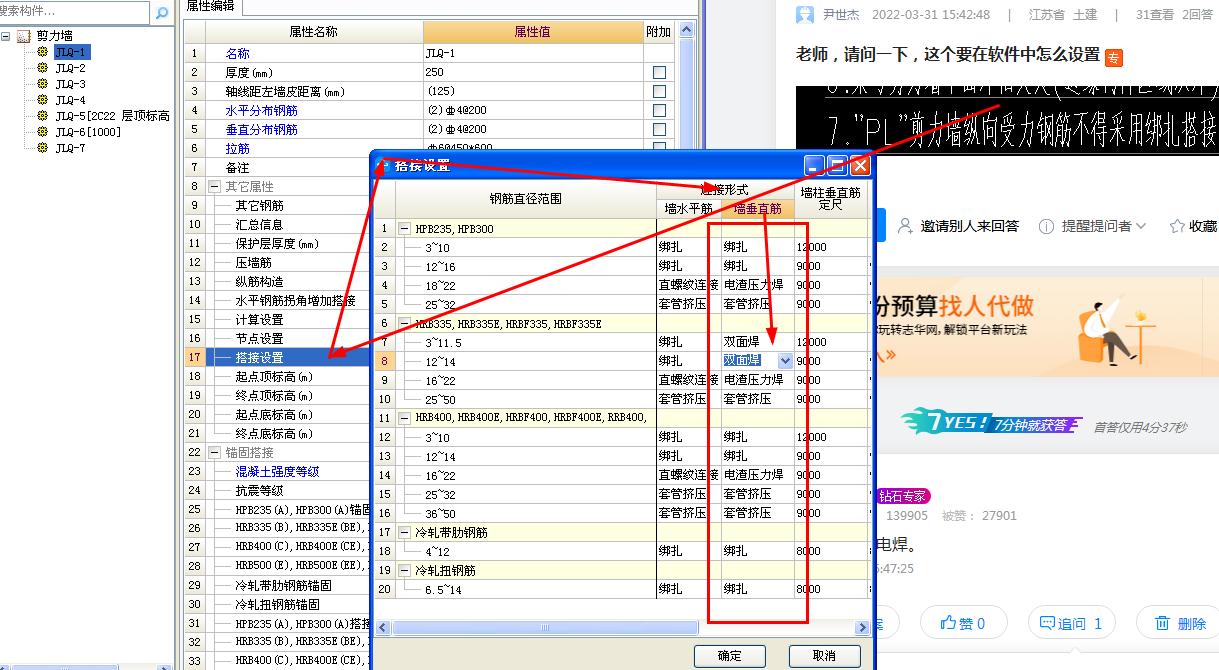The image size is (1219, 670).
Task: Click the person icon for 邀请别人来回答
Action: click(x=905, y=226)
